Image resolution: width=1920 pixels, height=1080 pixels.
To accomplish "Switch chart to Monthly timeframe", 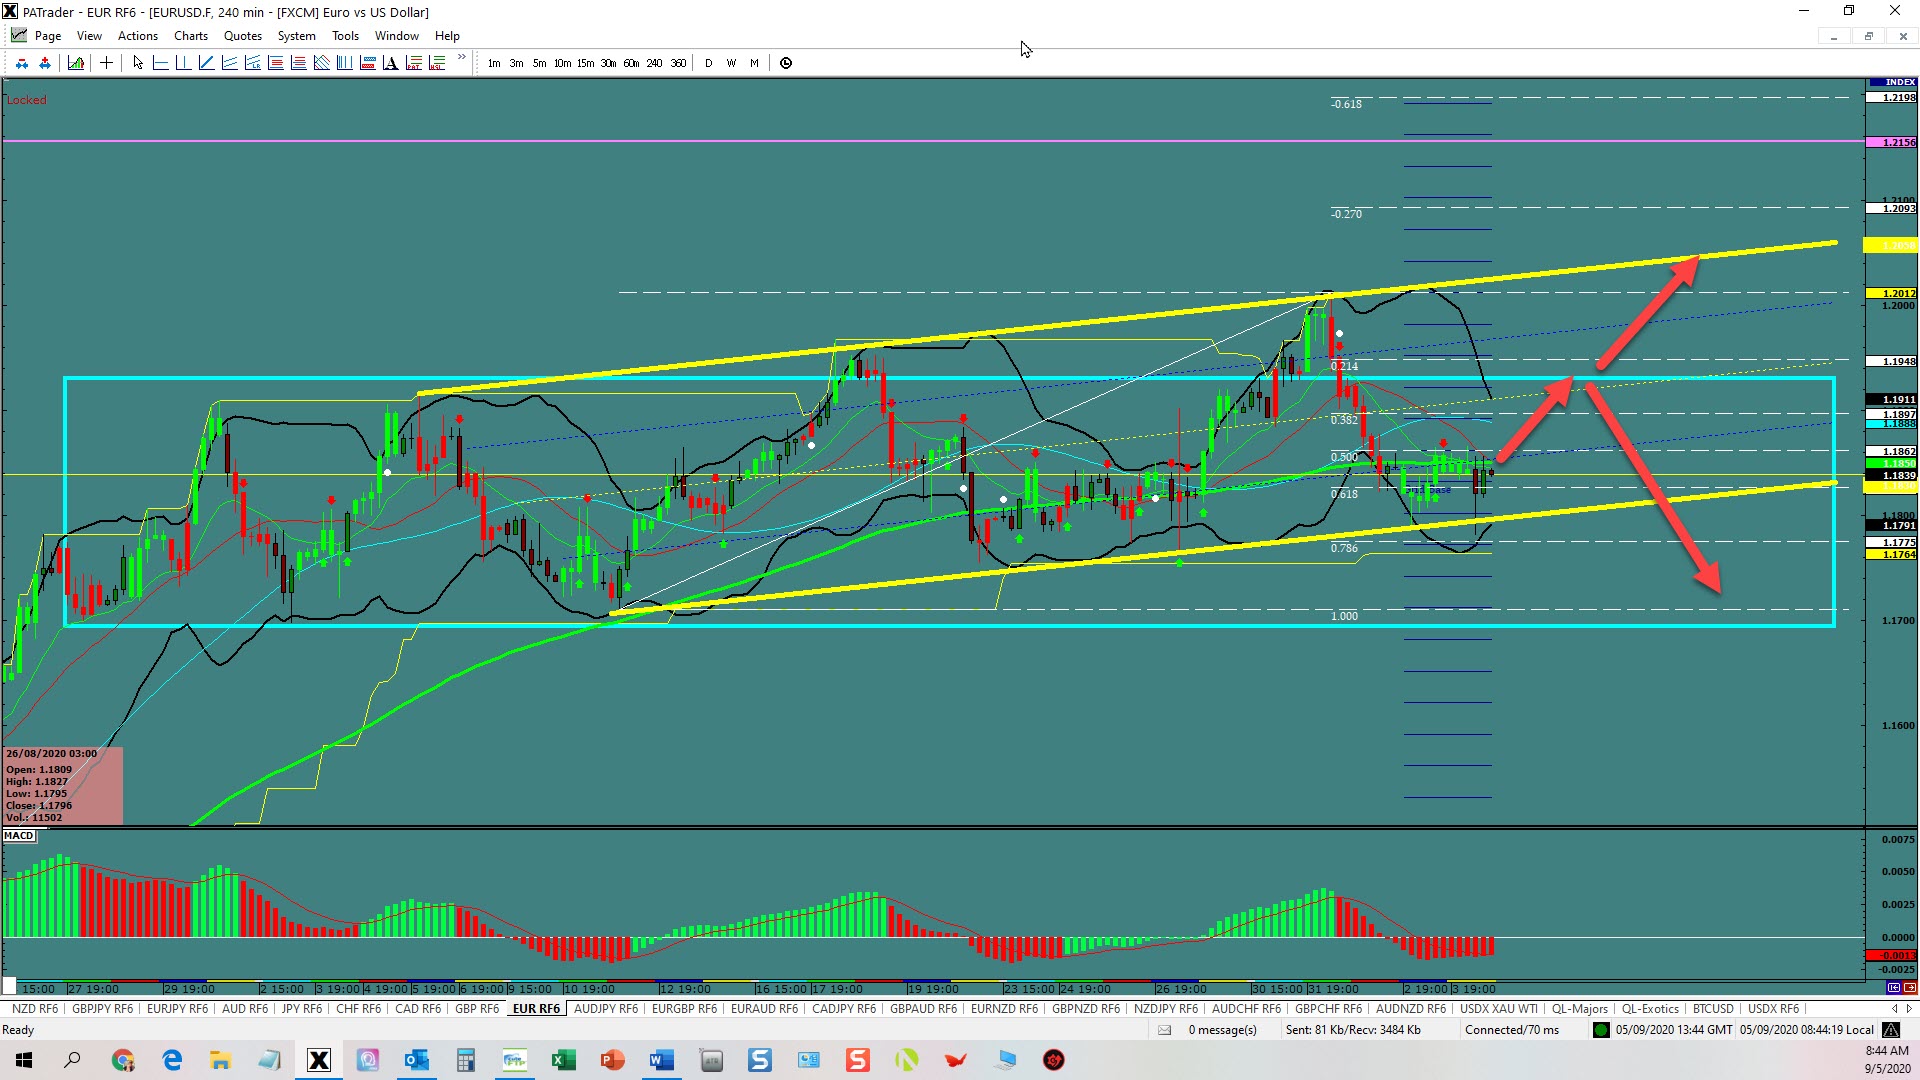I will point(754,63).
